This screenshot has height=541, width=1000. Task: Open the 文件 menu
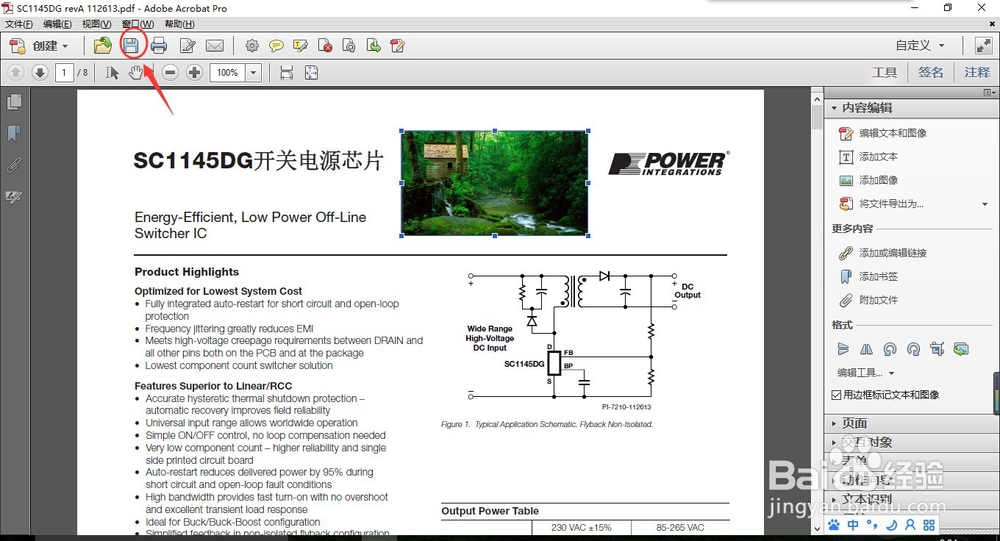[18, 24]
